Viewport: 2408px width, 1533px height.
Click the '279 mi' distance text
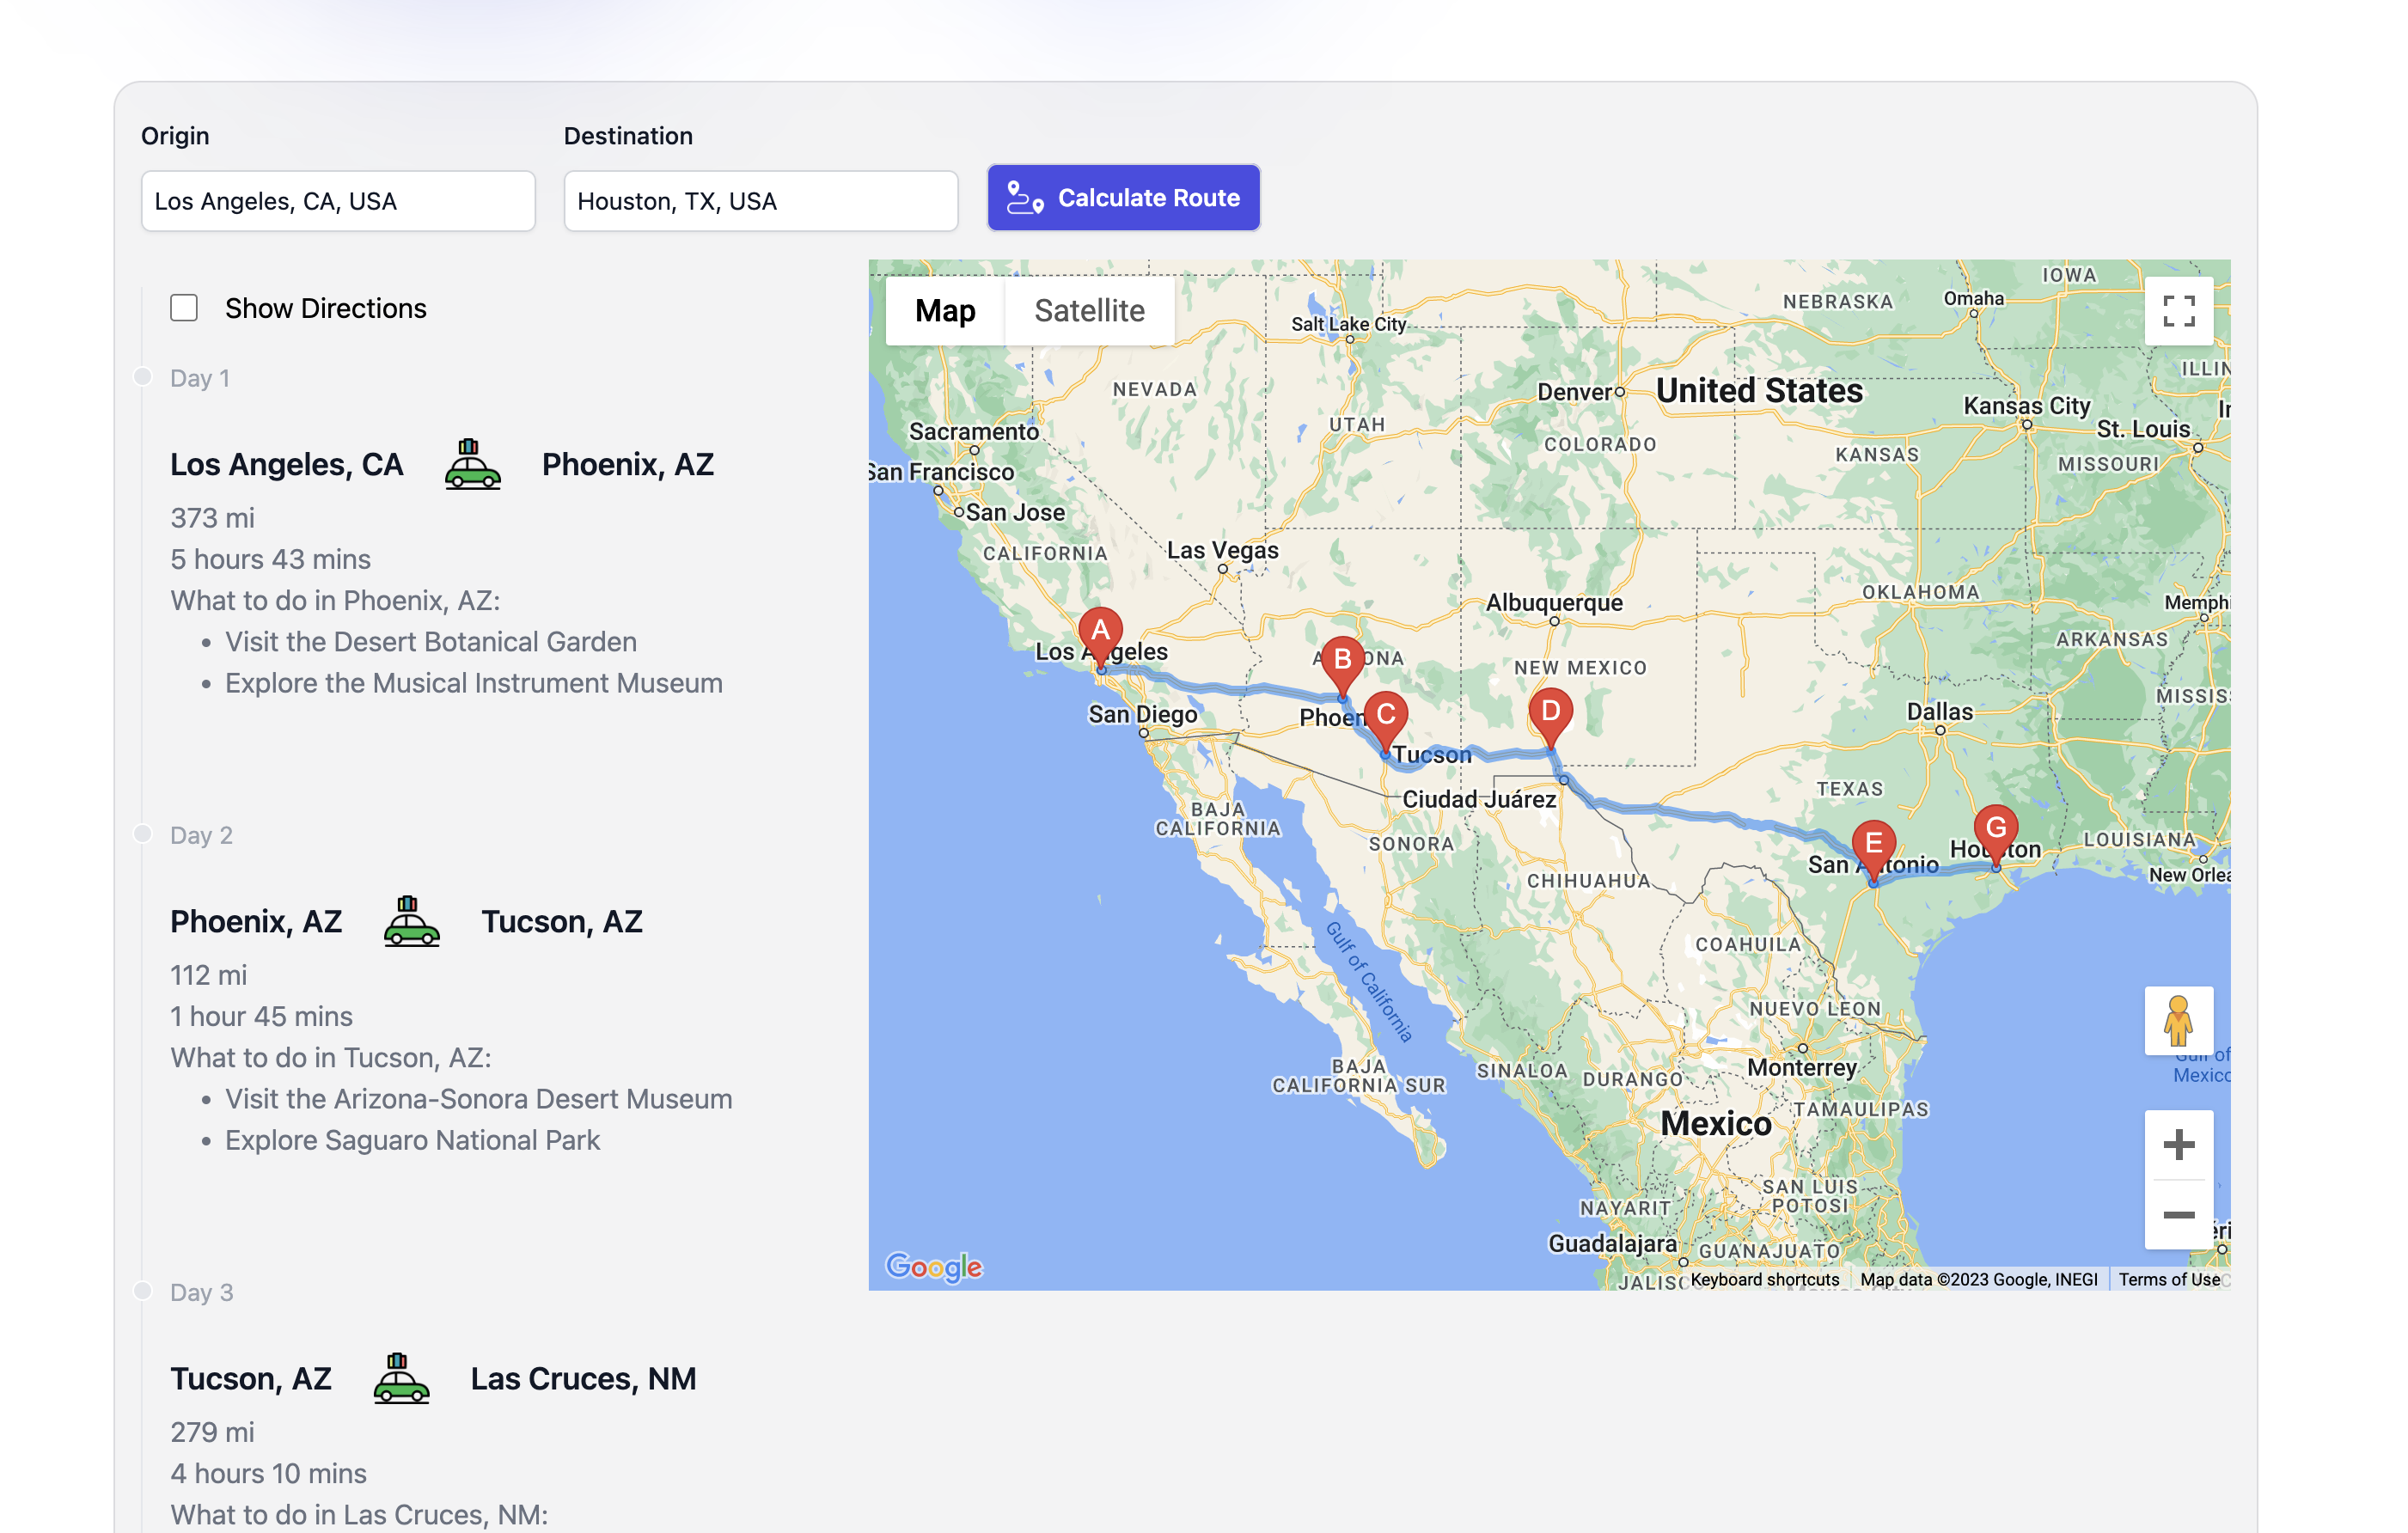(x=212, y=1432)
